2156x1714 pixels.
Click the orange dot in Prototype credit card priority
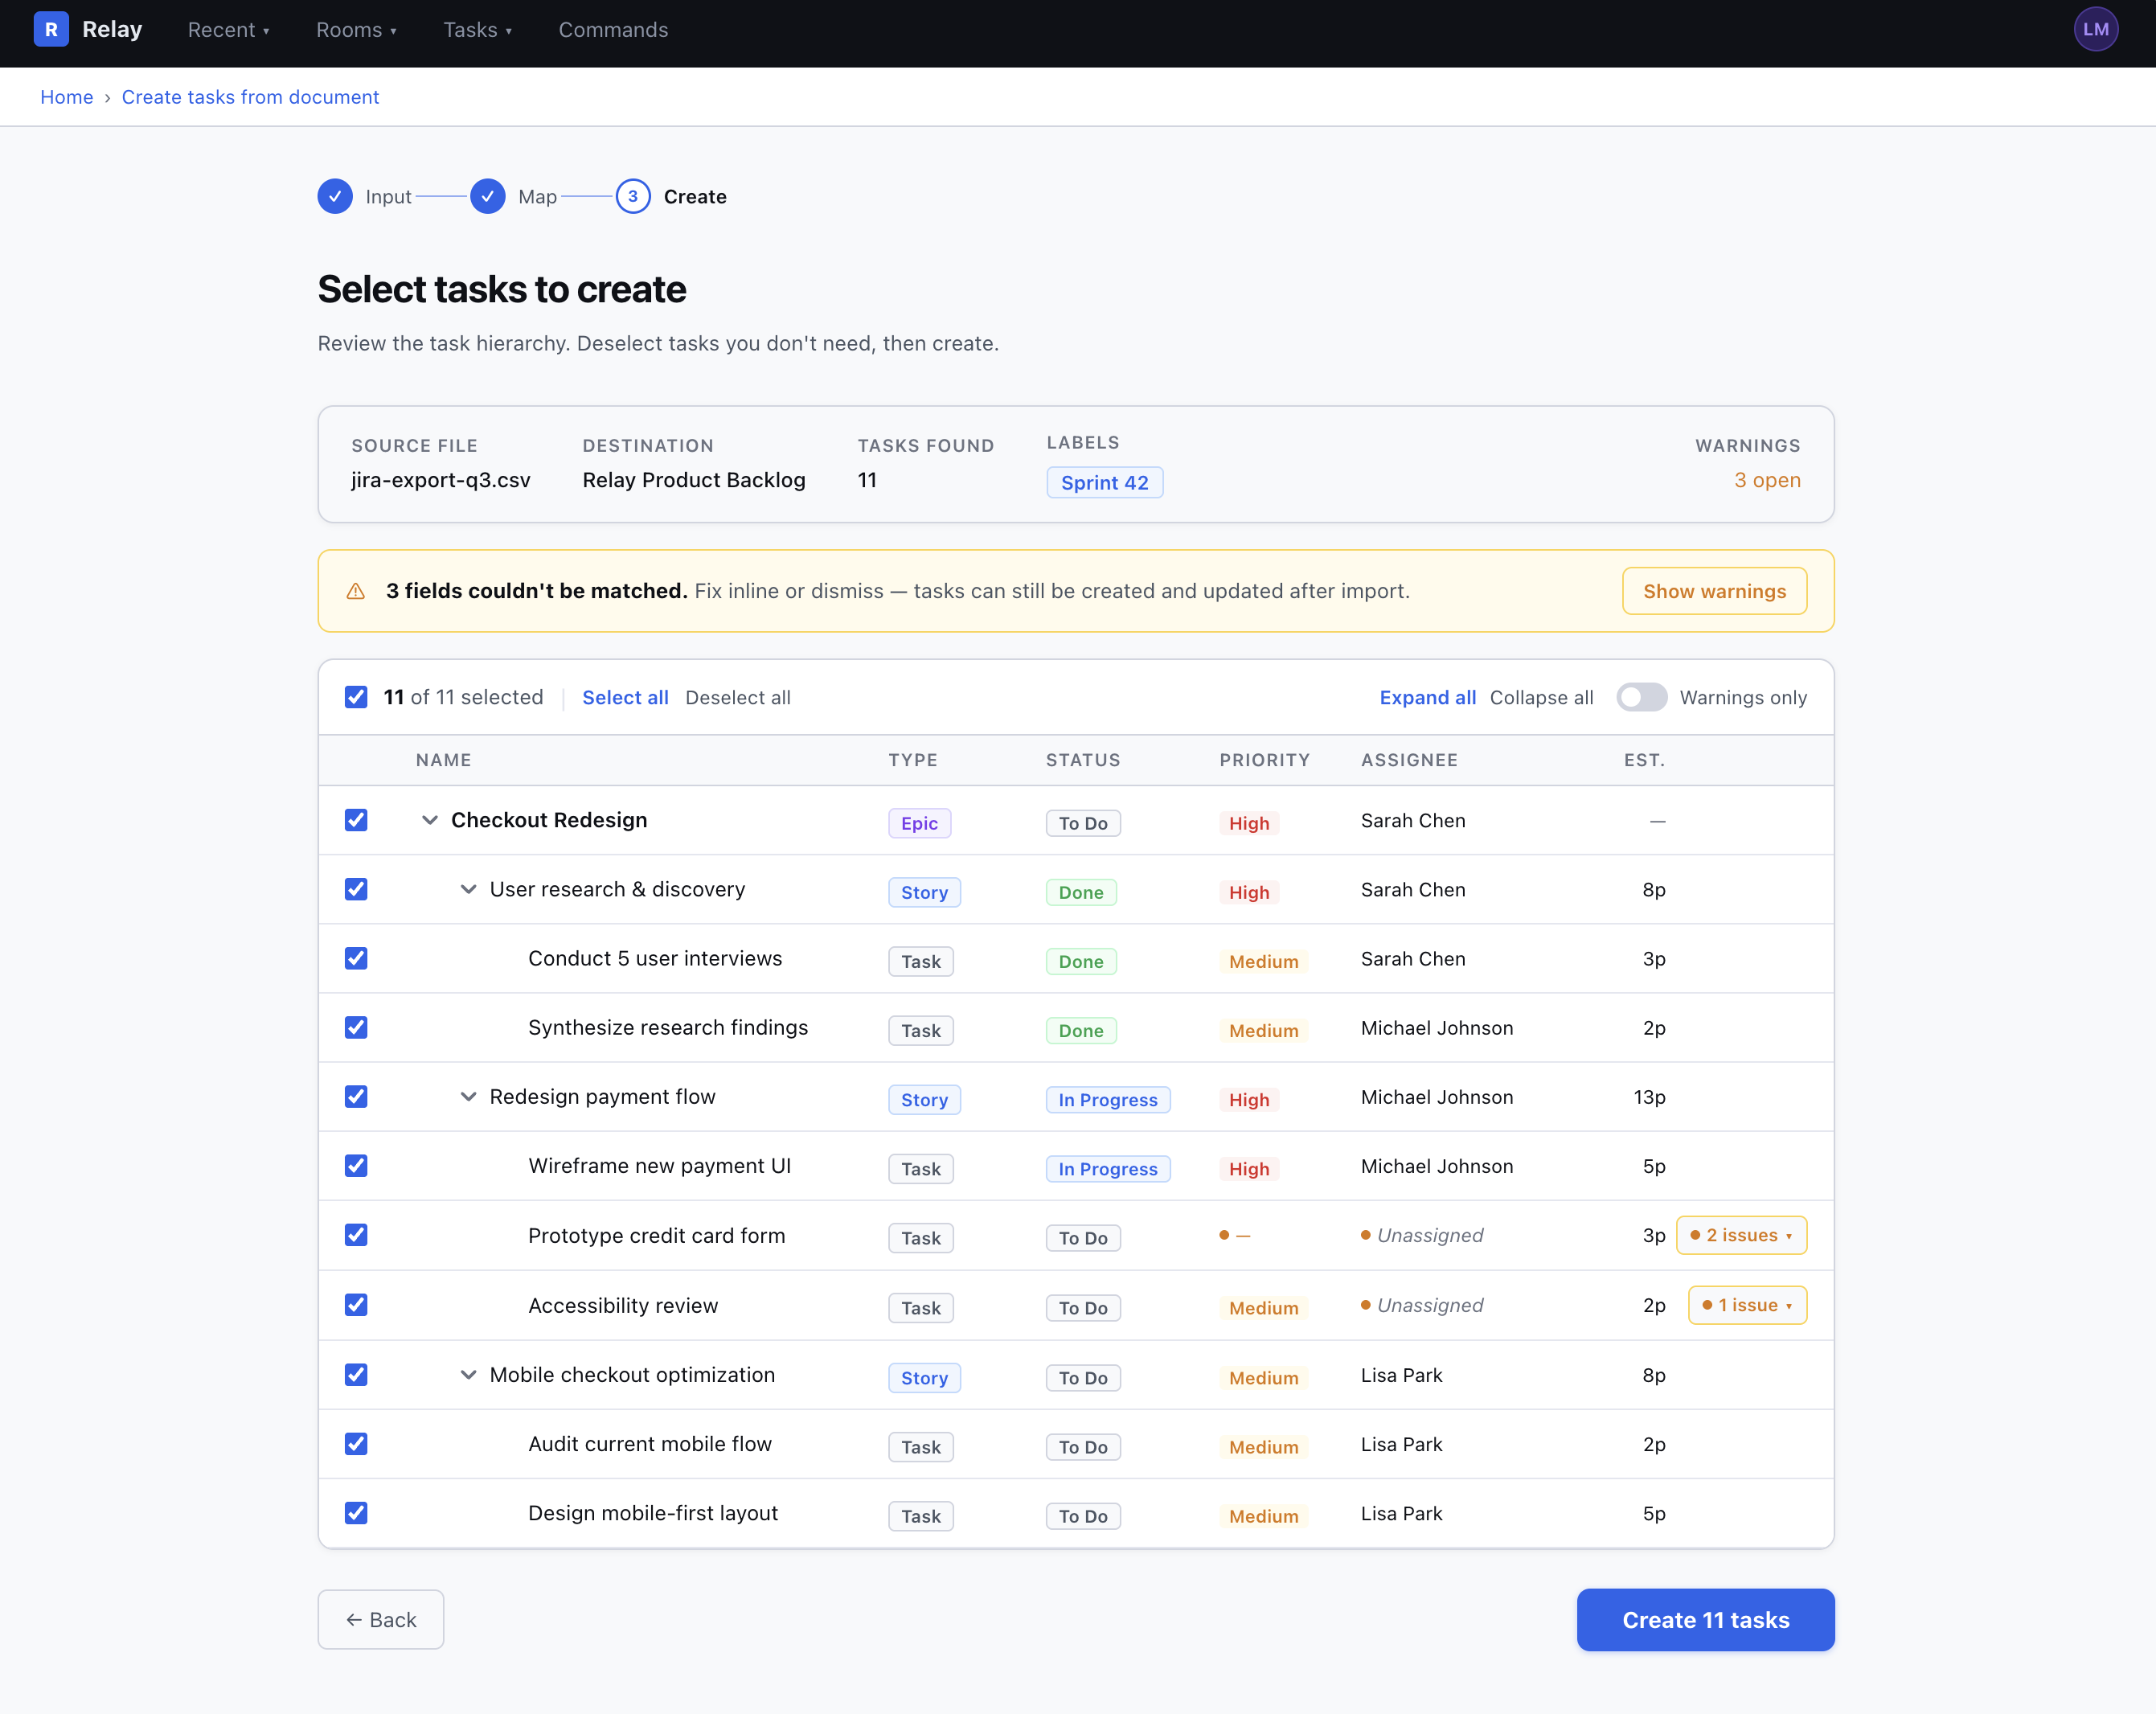(1226, 1236)
